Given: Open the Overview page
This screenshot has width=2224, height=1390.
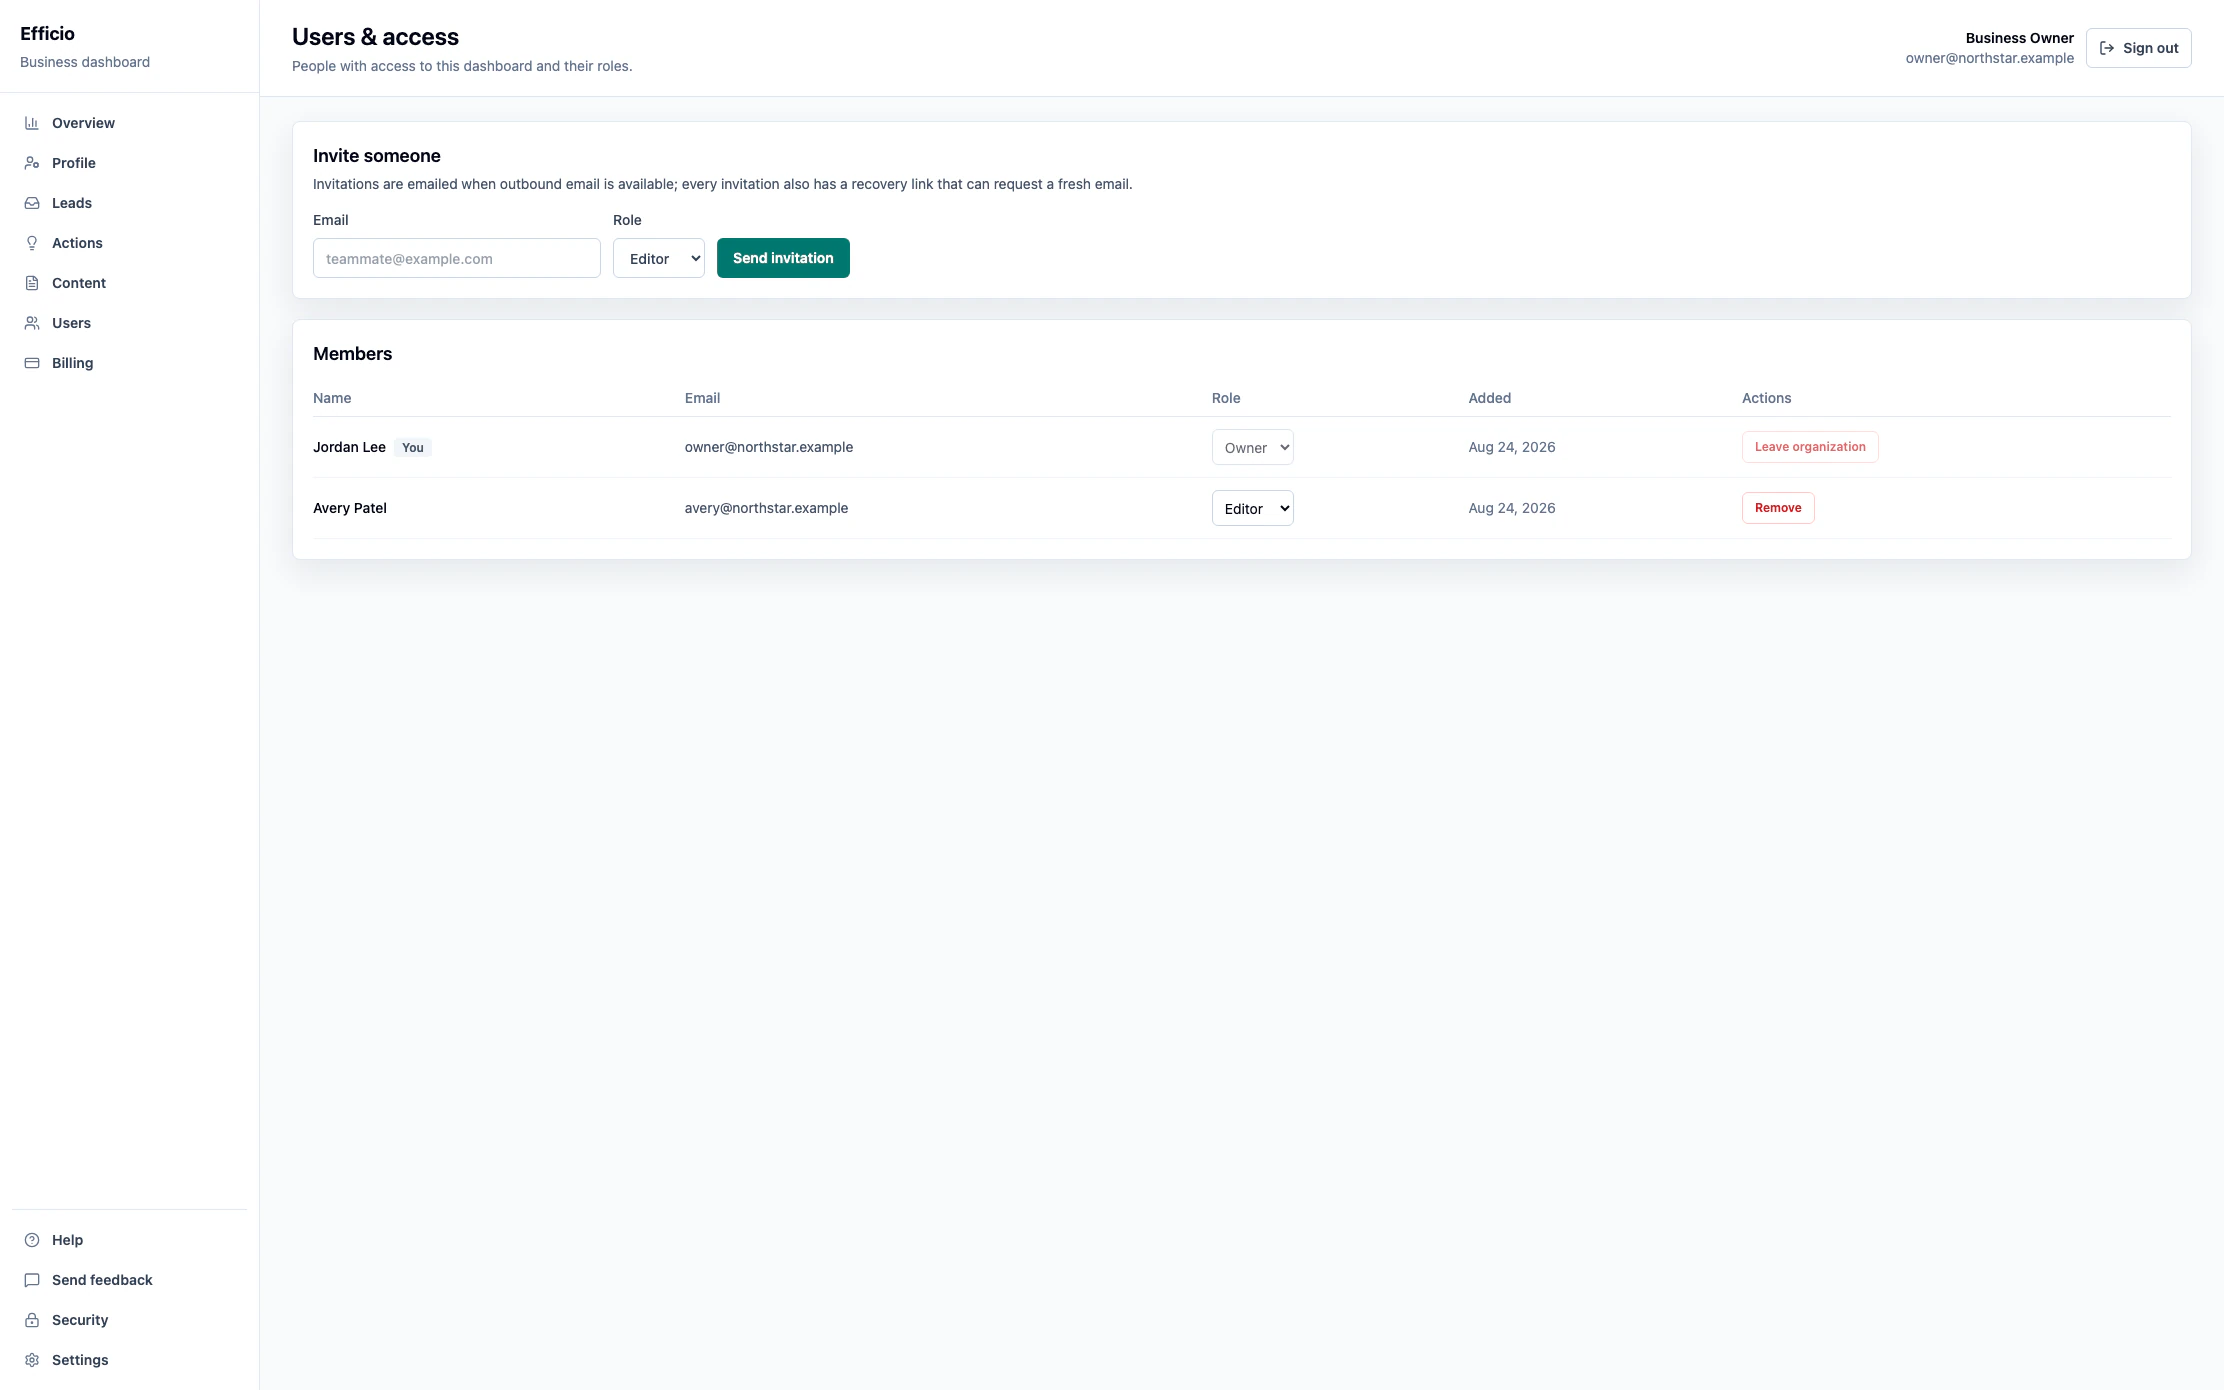Looking at the screenshot, I should tap(129, 123).
